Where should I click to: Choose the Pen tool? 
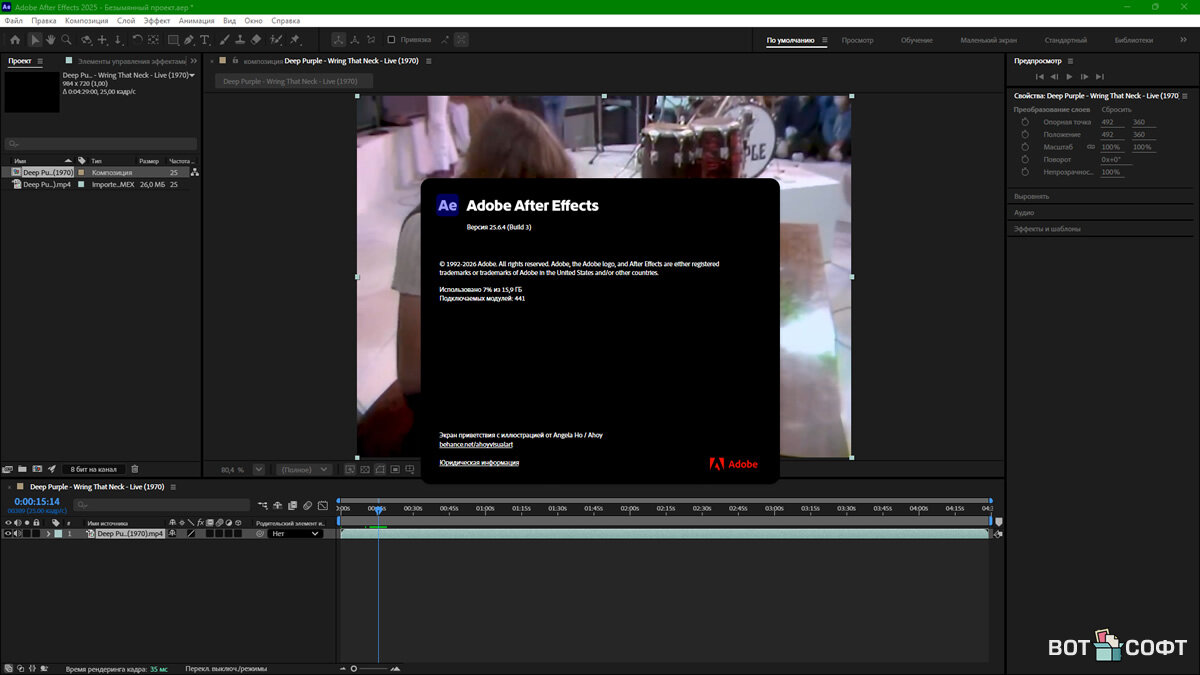(189, 40)
